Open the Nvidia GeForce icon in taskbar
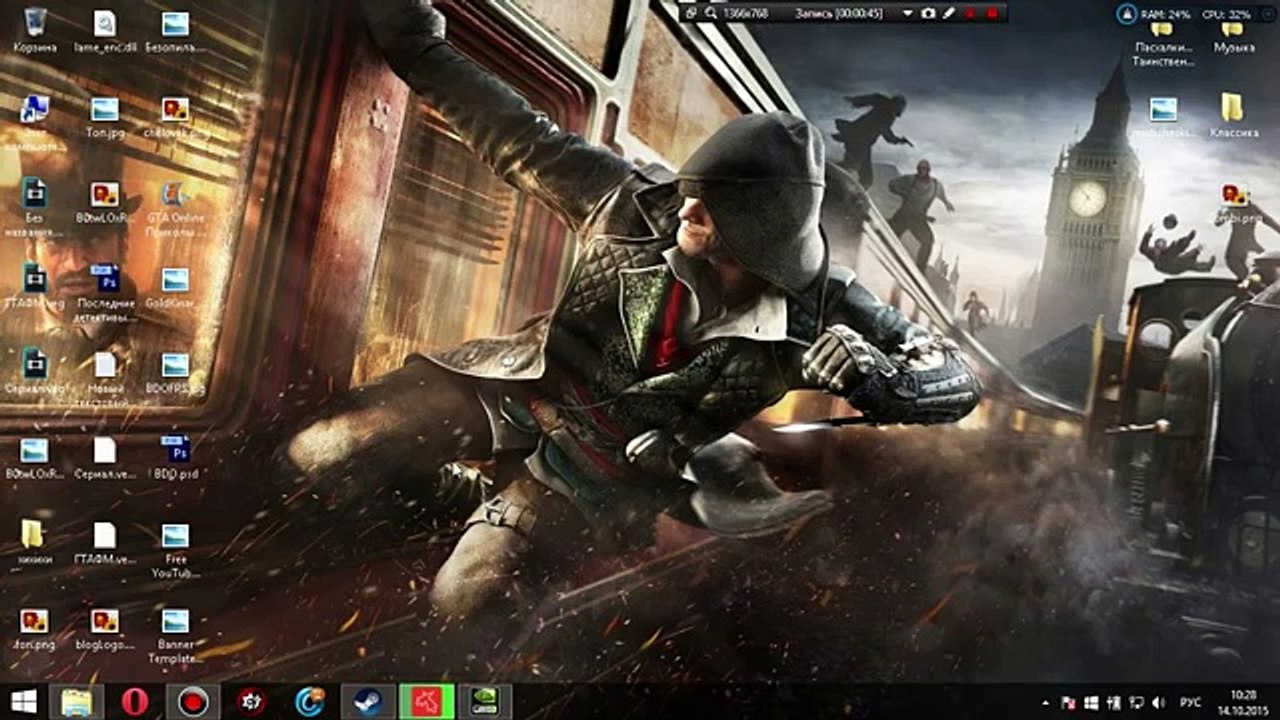Screen dimensions: 1280x720 click(484, 701)
